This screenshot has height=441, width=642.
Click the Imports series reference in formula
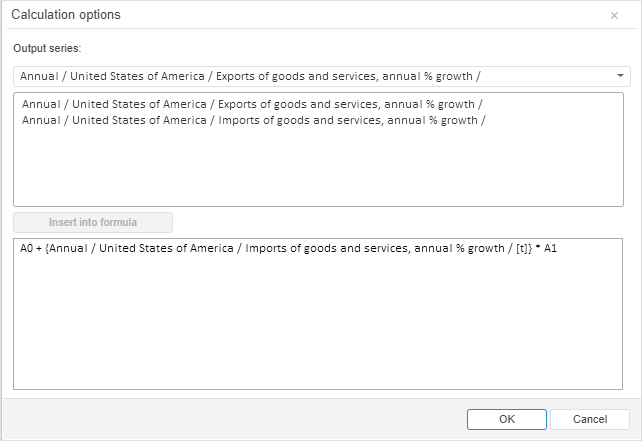(x=280, y=248)
